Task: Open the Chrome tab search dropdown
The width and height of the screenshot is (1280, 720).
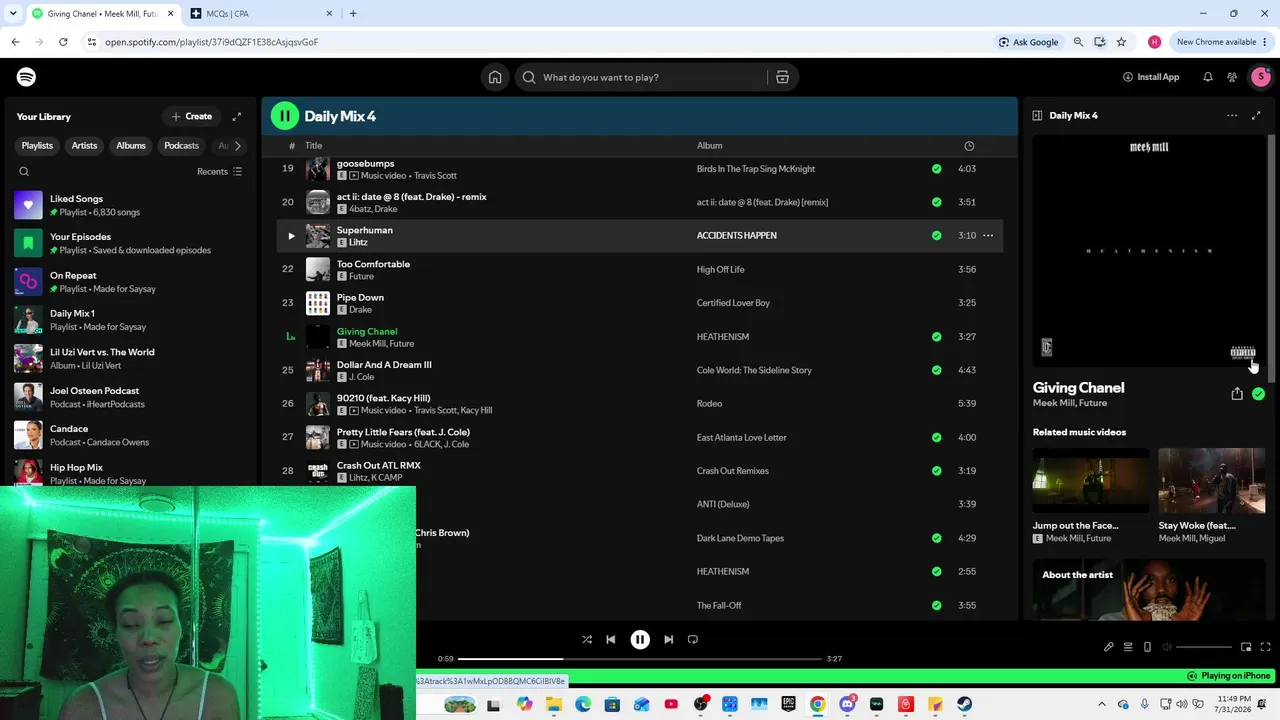Action: 13,14
